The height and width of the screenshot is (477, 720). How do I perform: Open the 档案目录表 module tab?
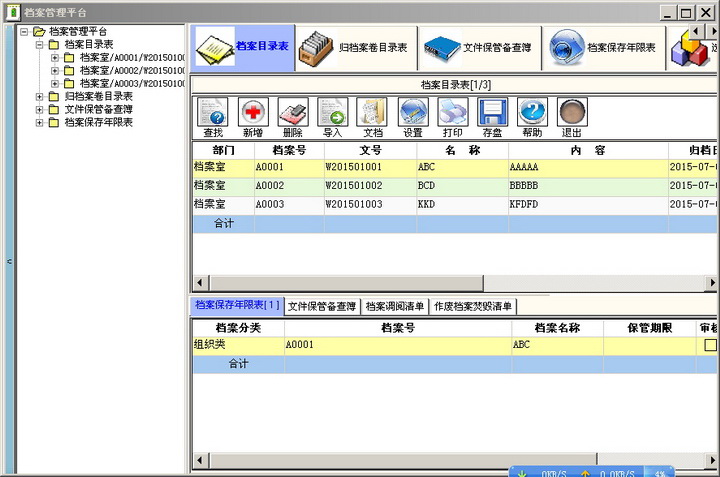point(242,48)
